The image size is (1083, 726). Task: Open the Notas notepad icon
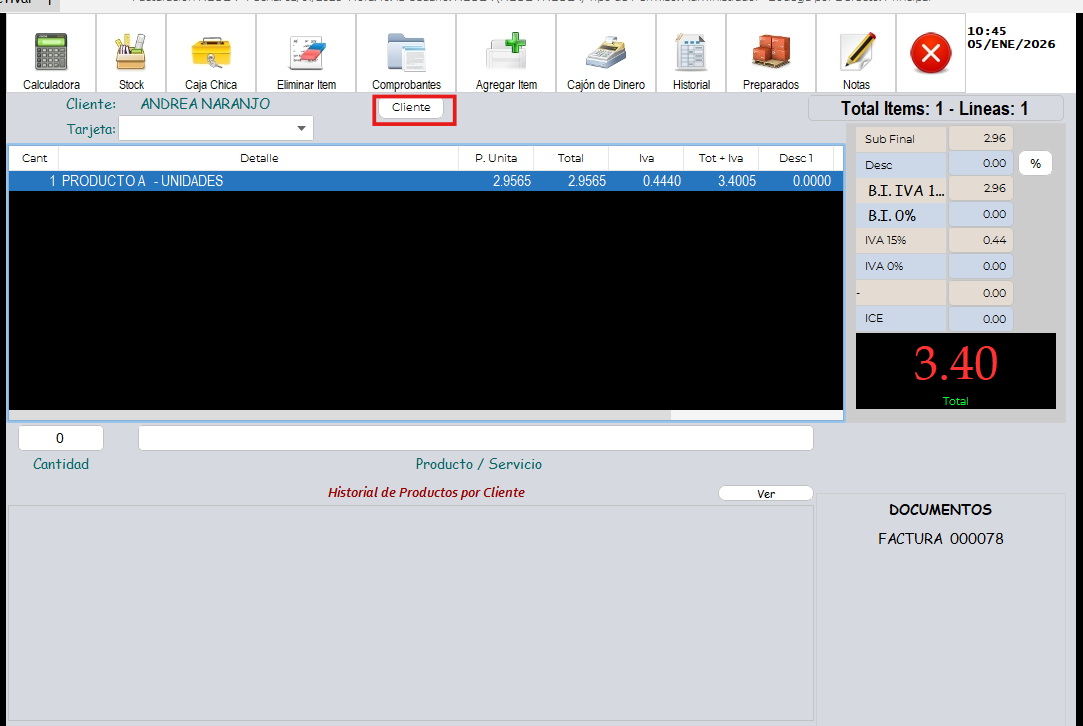click(x=857, y=55)
